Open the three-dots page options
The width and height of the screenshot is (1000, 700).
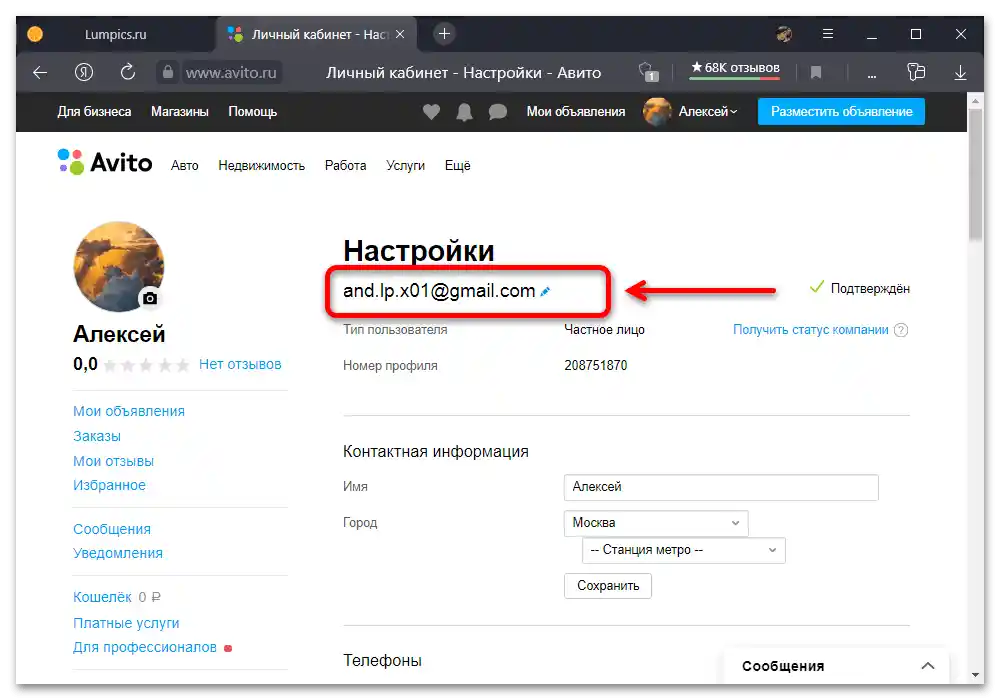point(872,75)
